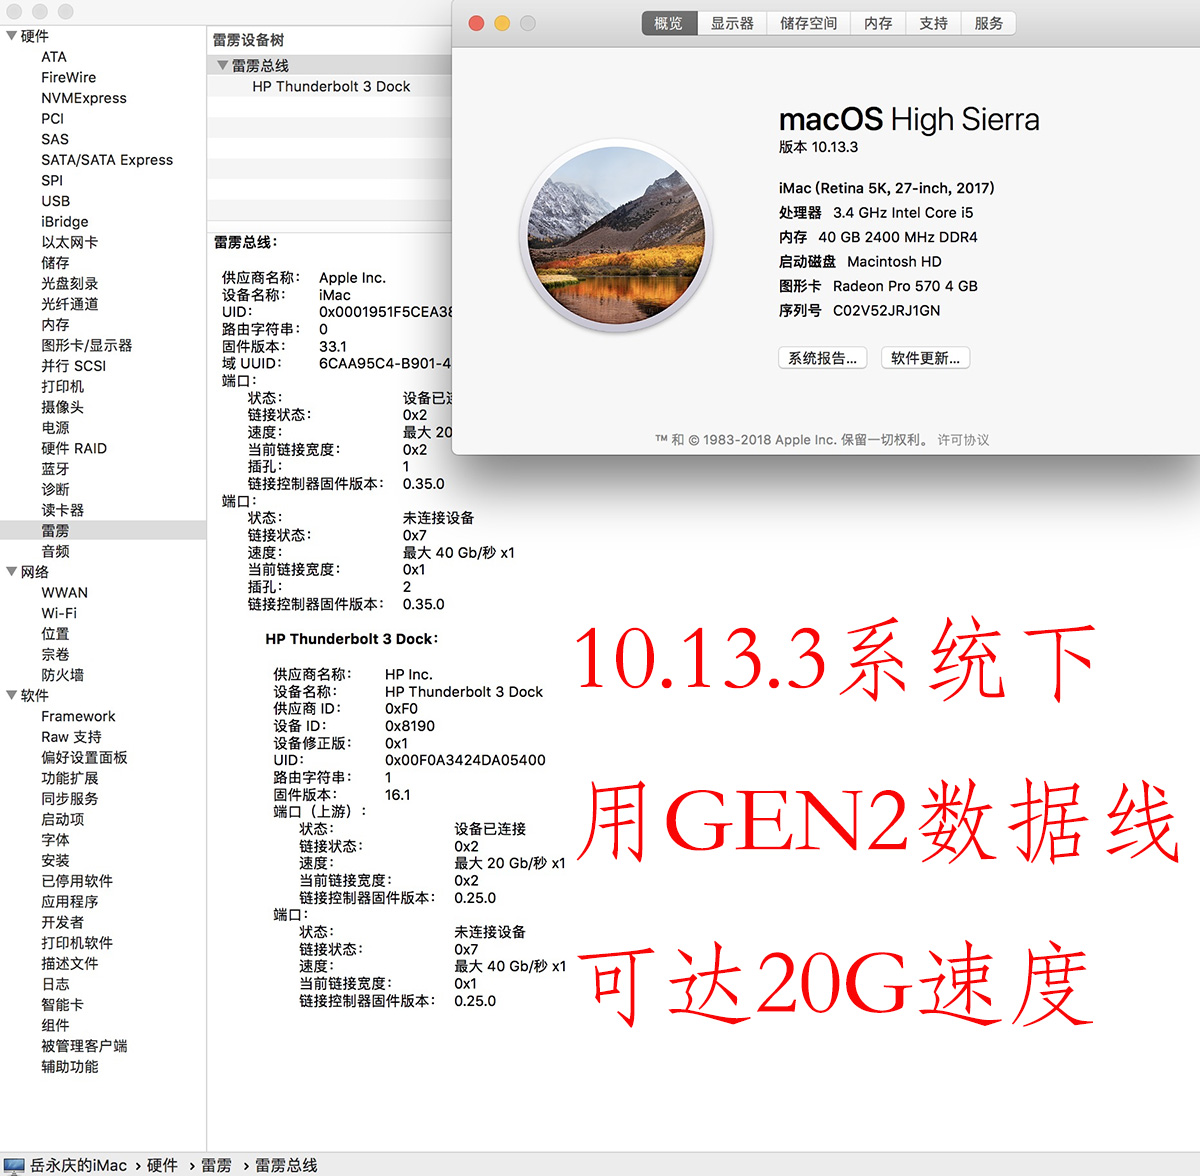Select 蓝牙 in the sidebar
Screen dimensions: 1200x1176
click(55, 469)
